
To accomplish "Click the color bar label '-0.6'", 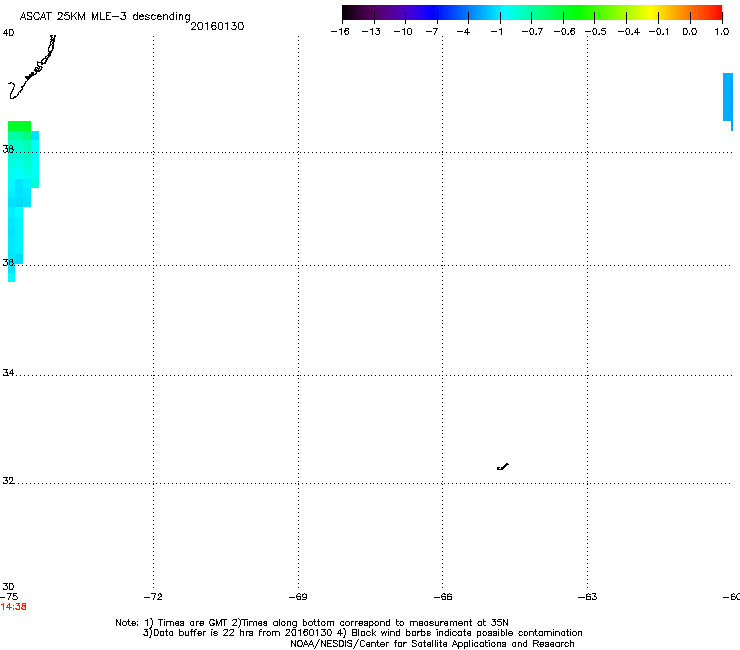I will [x=564, y=32].
